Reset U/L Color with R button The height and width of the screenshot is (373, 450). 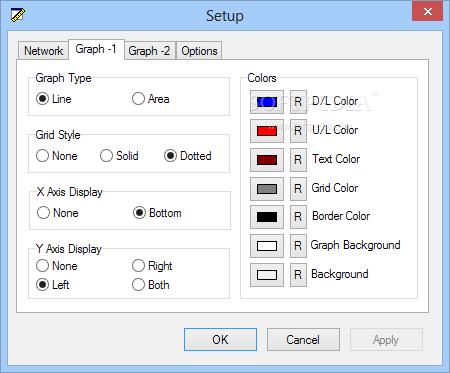(x=298, y=131)
